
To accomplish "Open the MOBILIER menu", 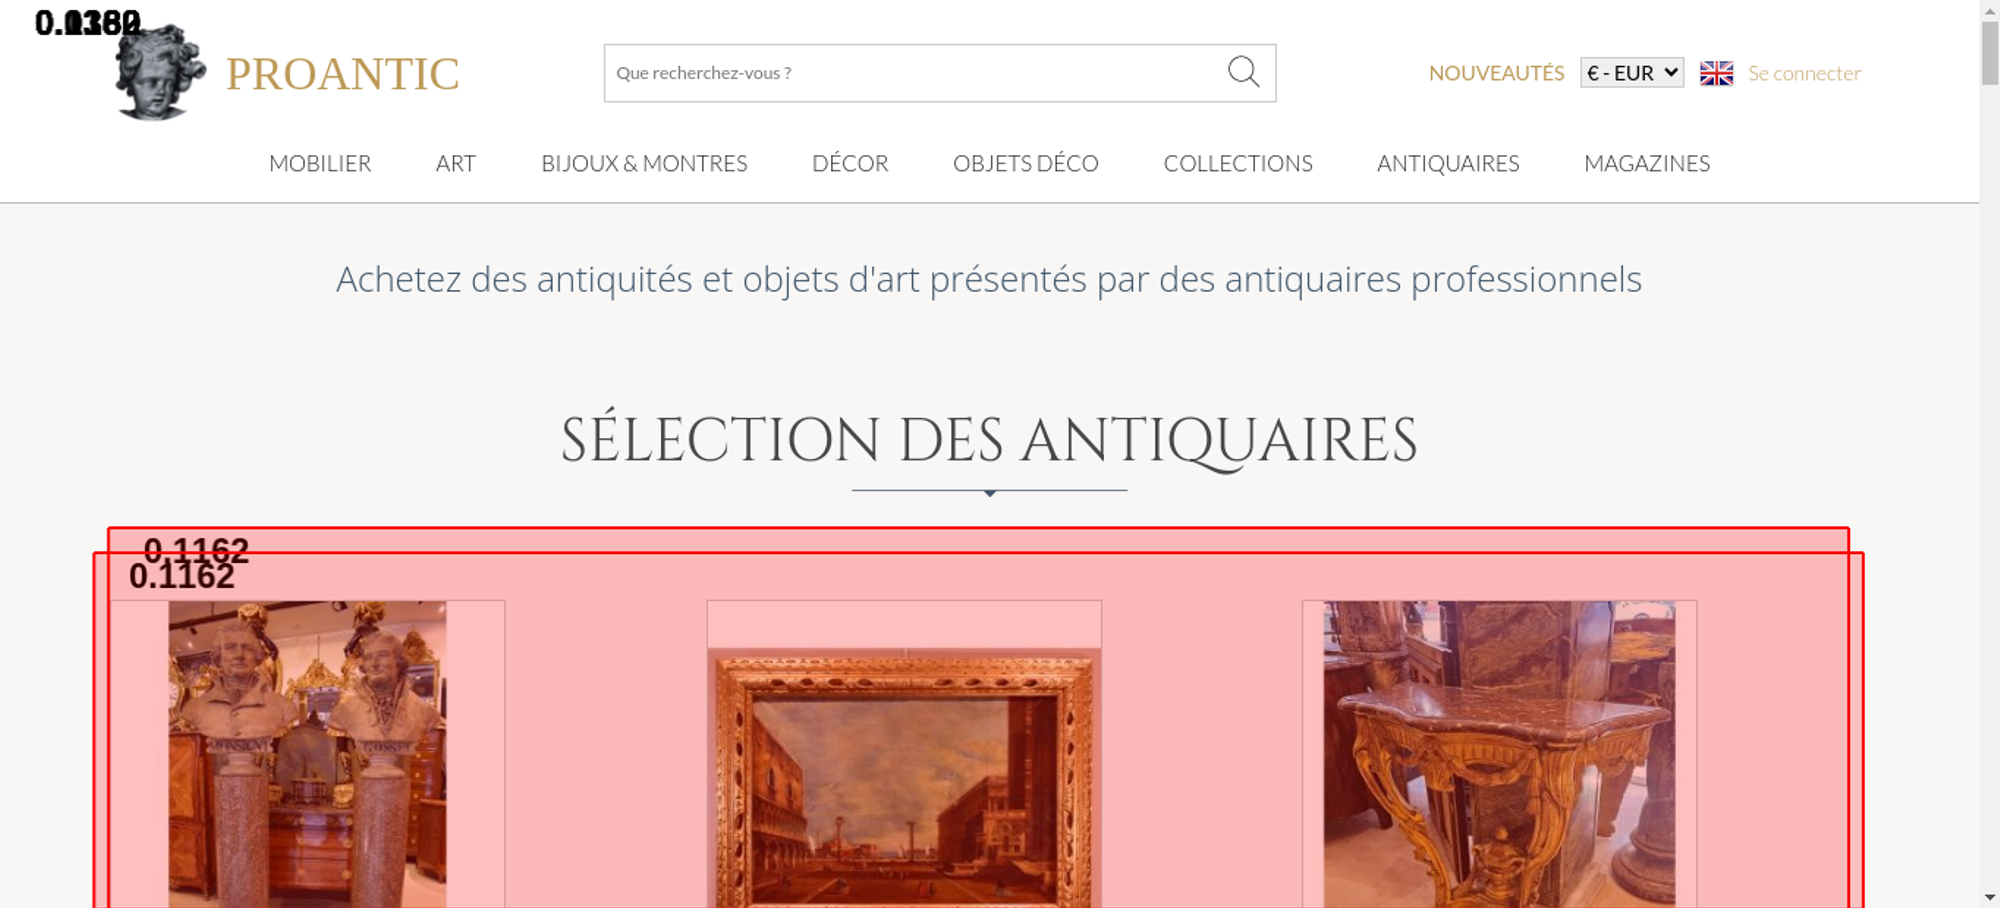I will (x=320, y=163).
